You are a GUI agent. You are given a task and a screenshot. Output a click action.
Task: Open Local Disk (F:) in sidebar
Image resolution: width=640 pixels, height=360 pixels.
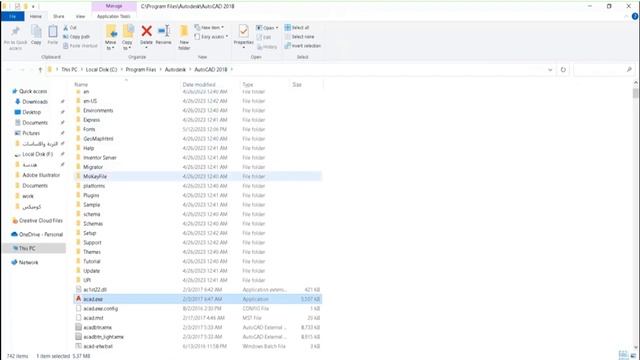34,154
